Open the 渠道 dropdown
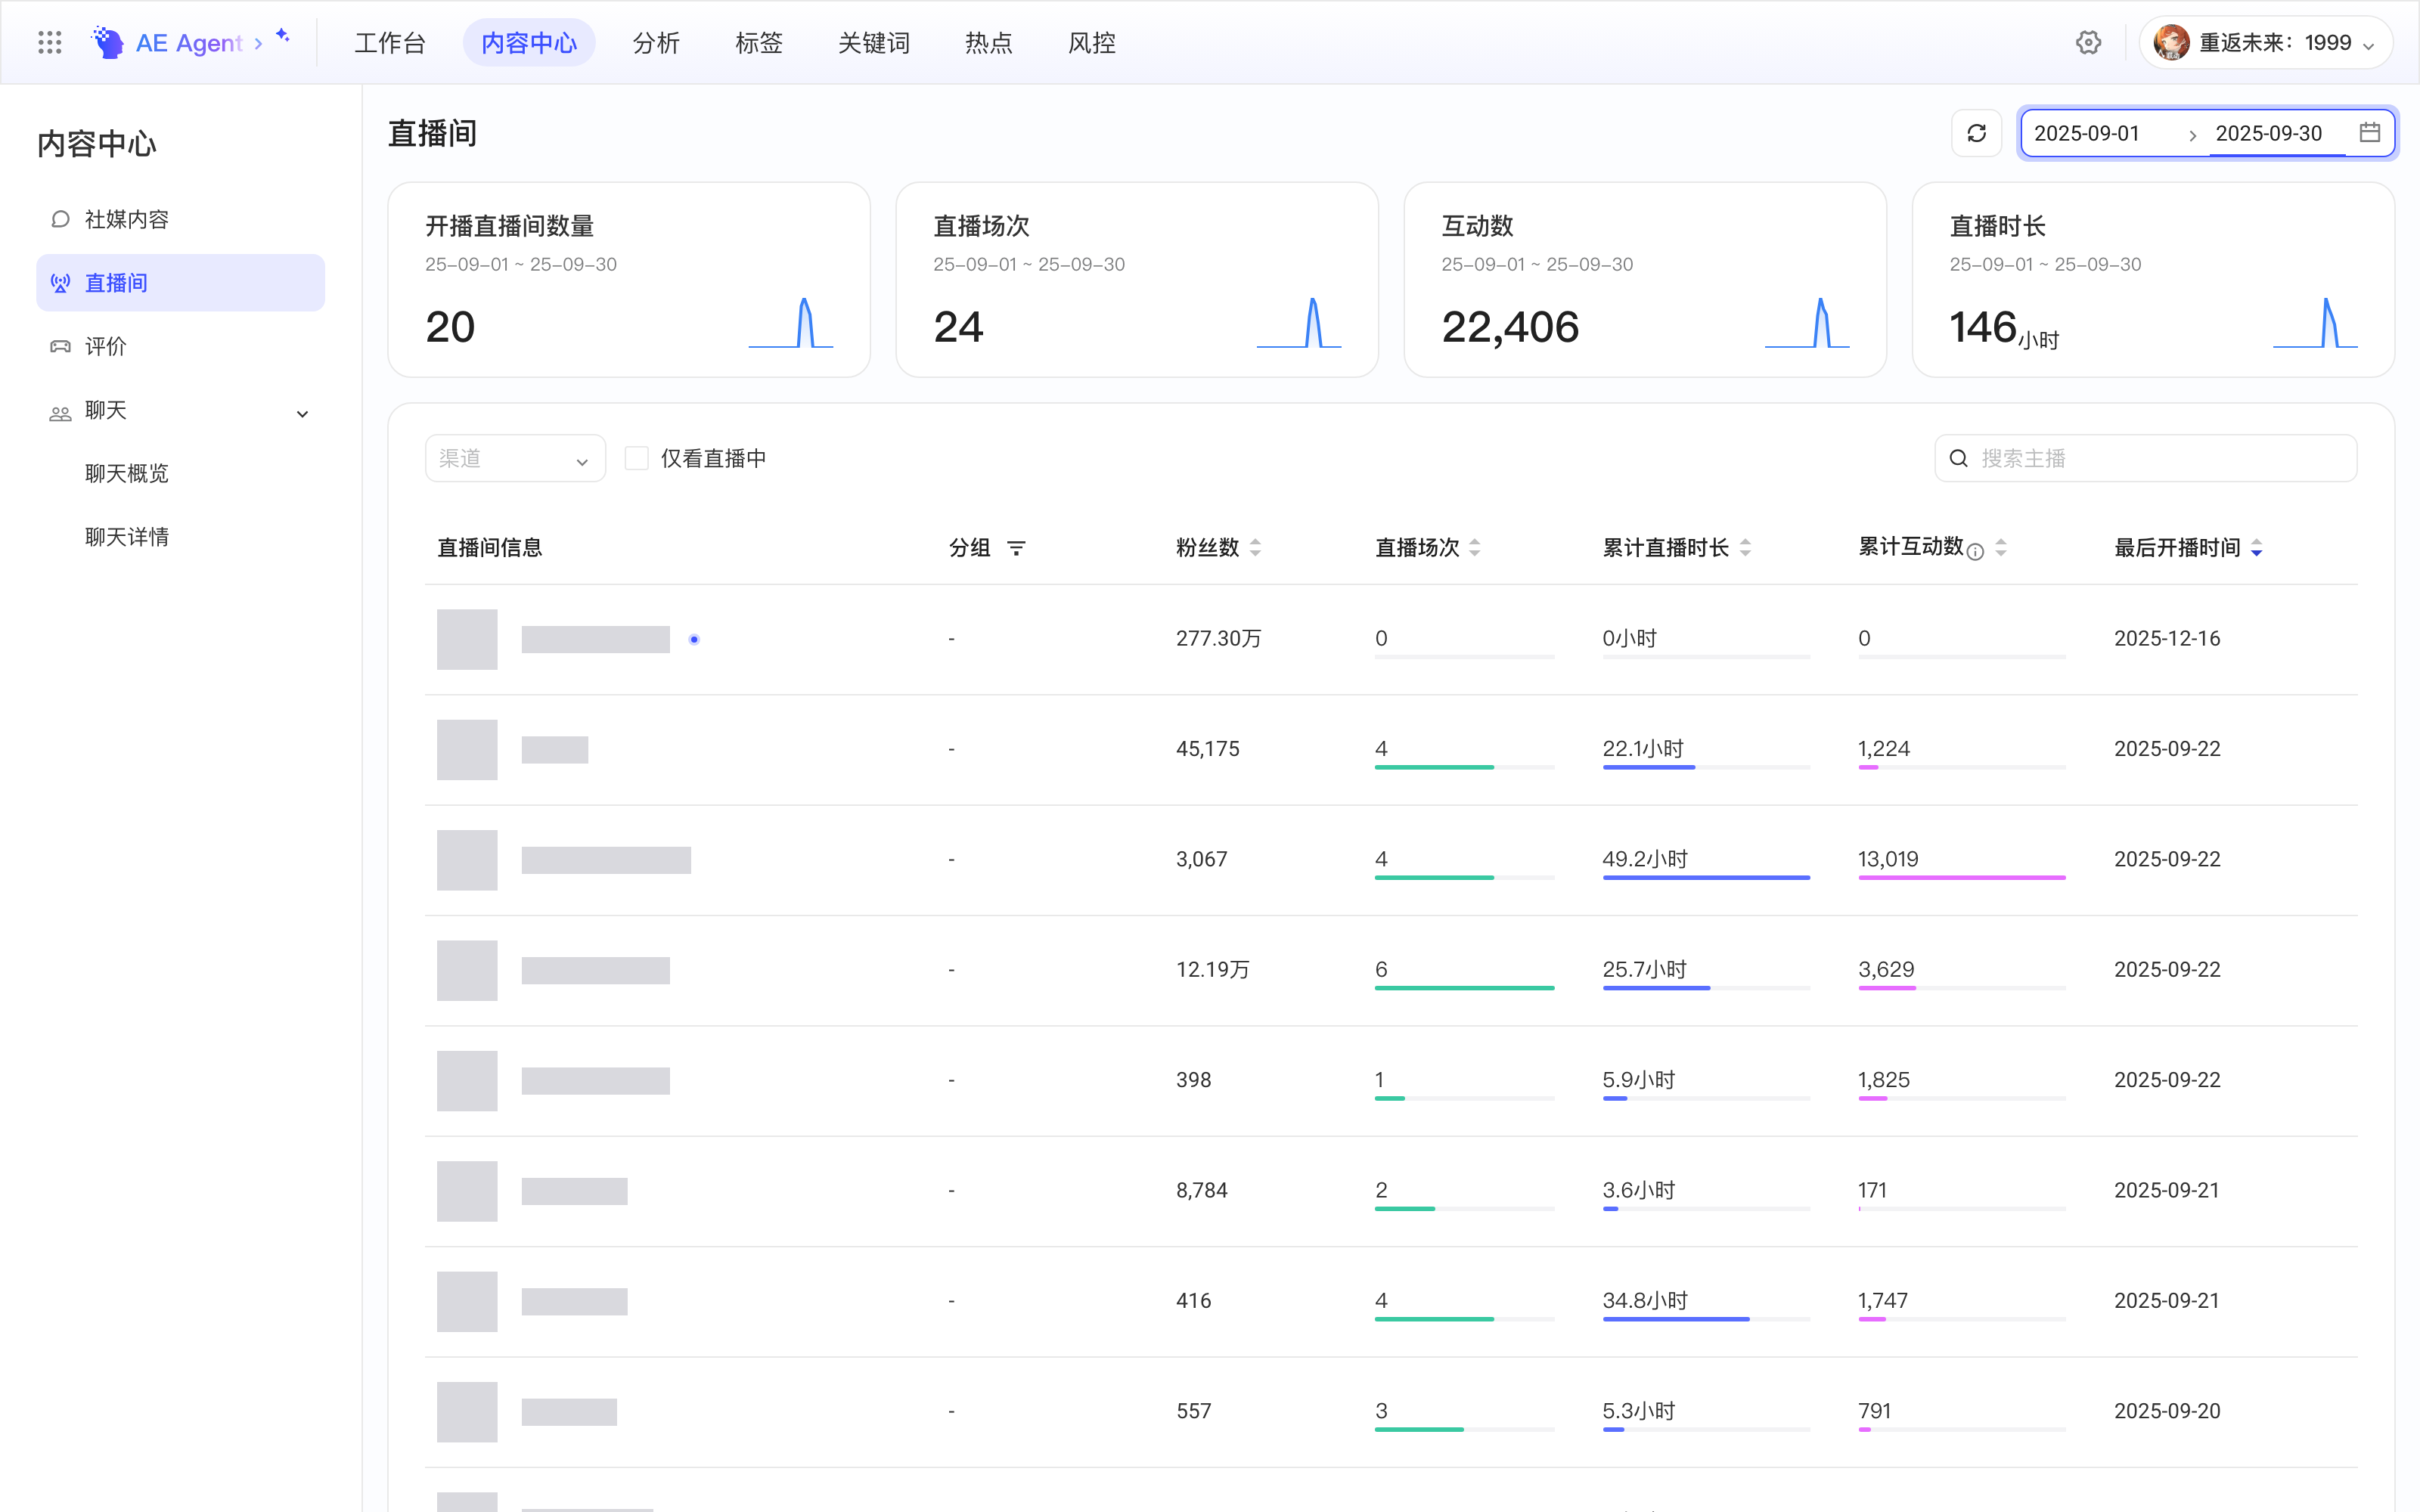The image size is (2420, 1512). [515, 458]
